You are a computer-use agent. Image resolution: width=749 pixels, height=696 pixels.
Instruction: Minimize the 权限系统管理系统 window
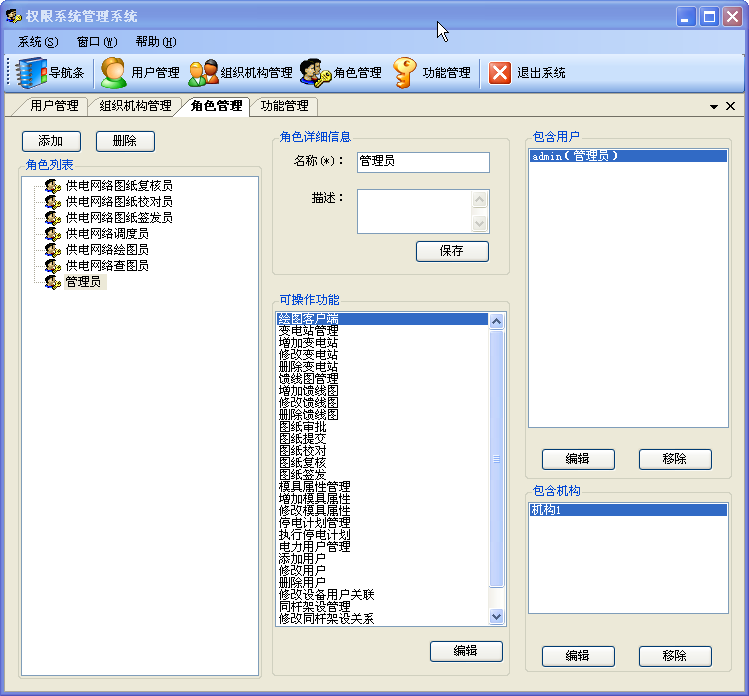(686, 17)
